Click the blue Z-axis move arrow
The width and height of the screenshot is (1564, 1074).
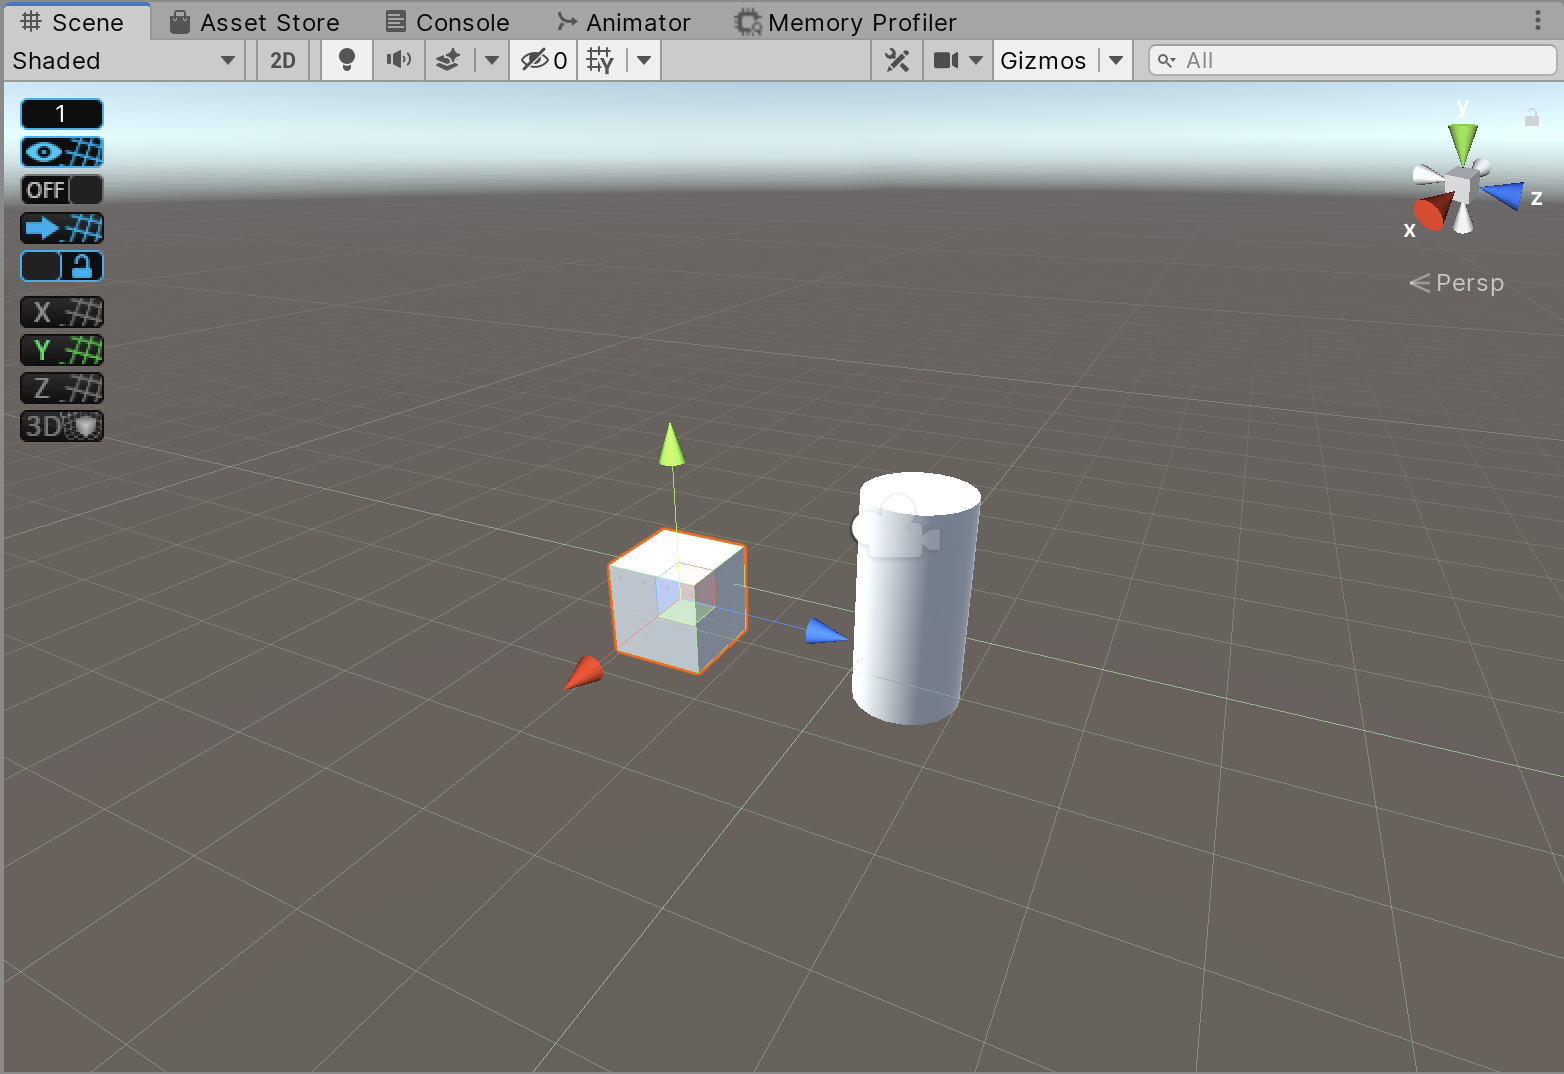click(826, 632)
